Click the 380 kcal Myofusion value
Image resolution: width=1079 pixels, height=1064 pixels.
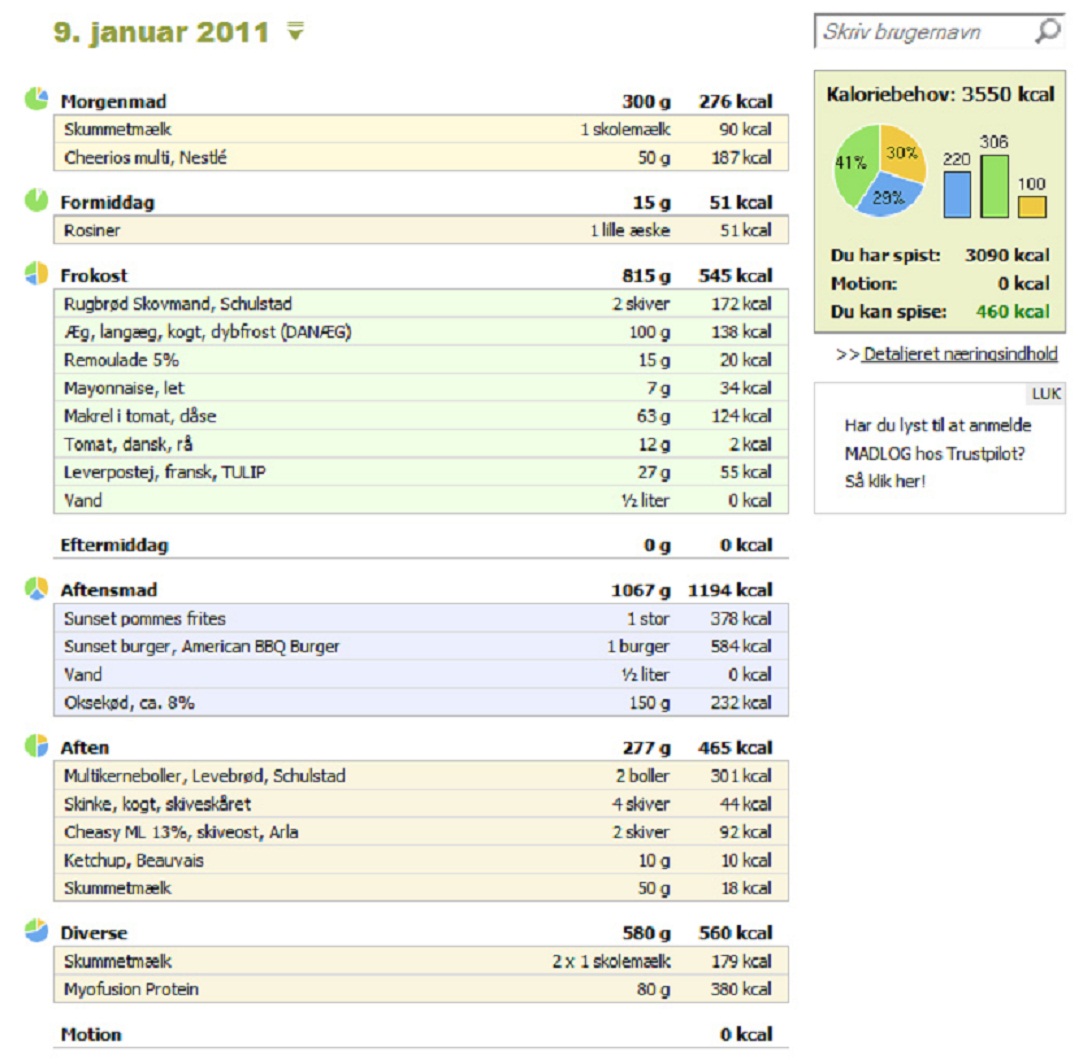(741, 989)
